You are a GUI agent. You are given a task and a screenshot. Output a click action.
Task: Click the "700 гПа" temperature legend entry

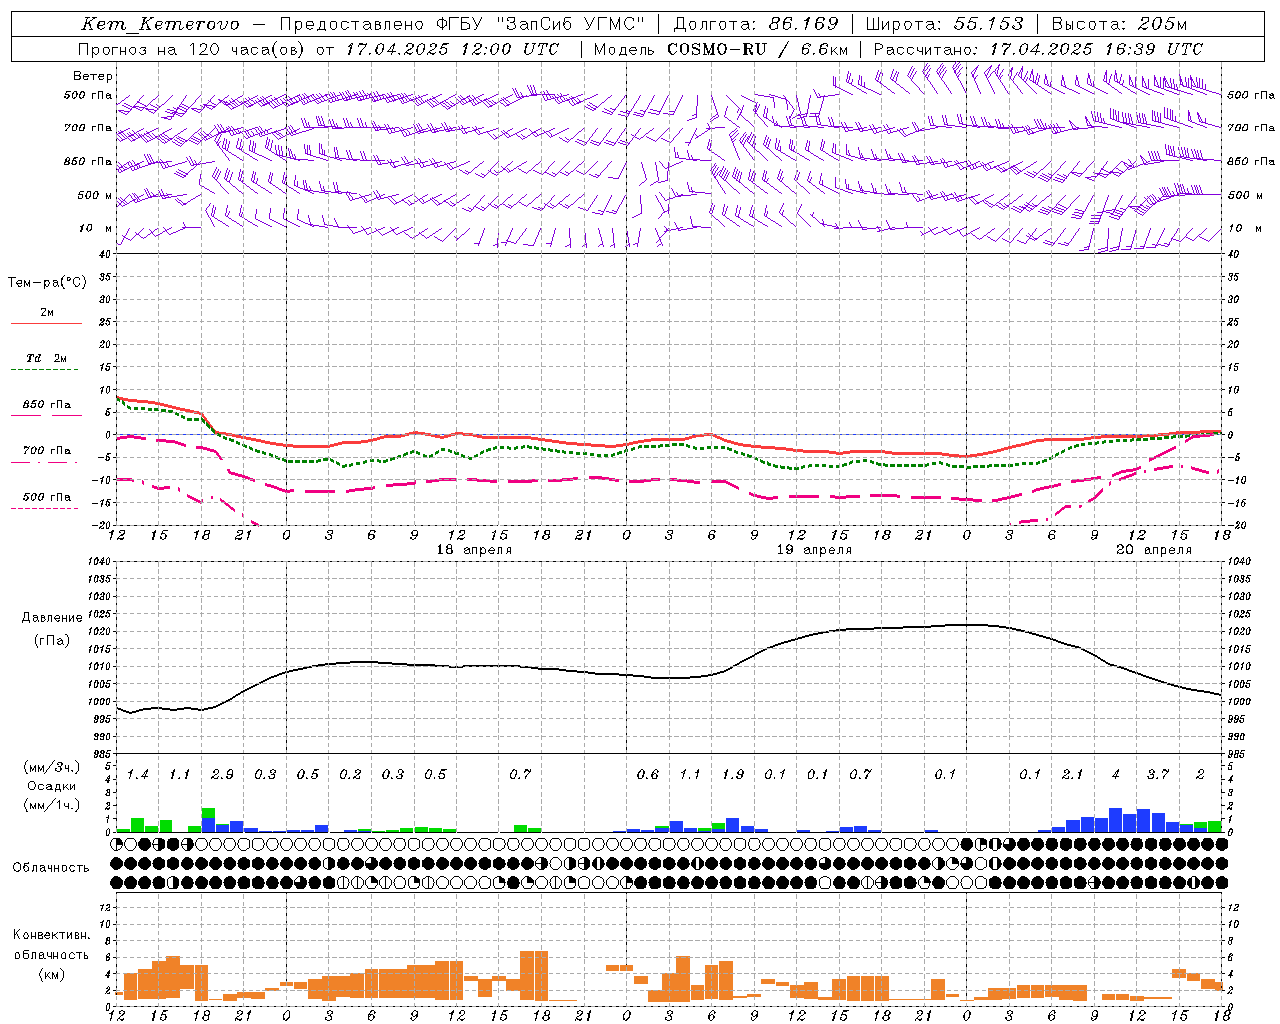46,451
